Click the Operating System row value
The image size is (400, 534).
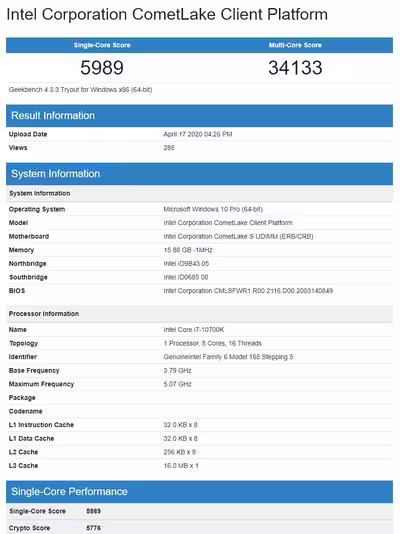tap(213, 209)
